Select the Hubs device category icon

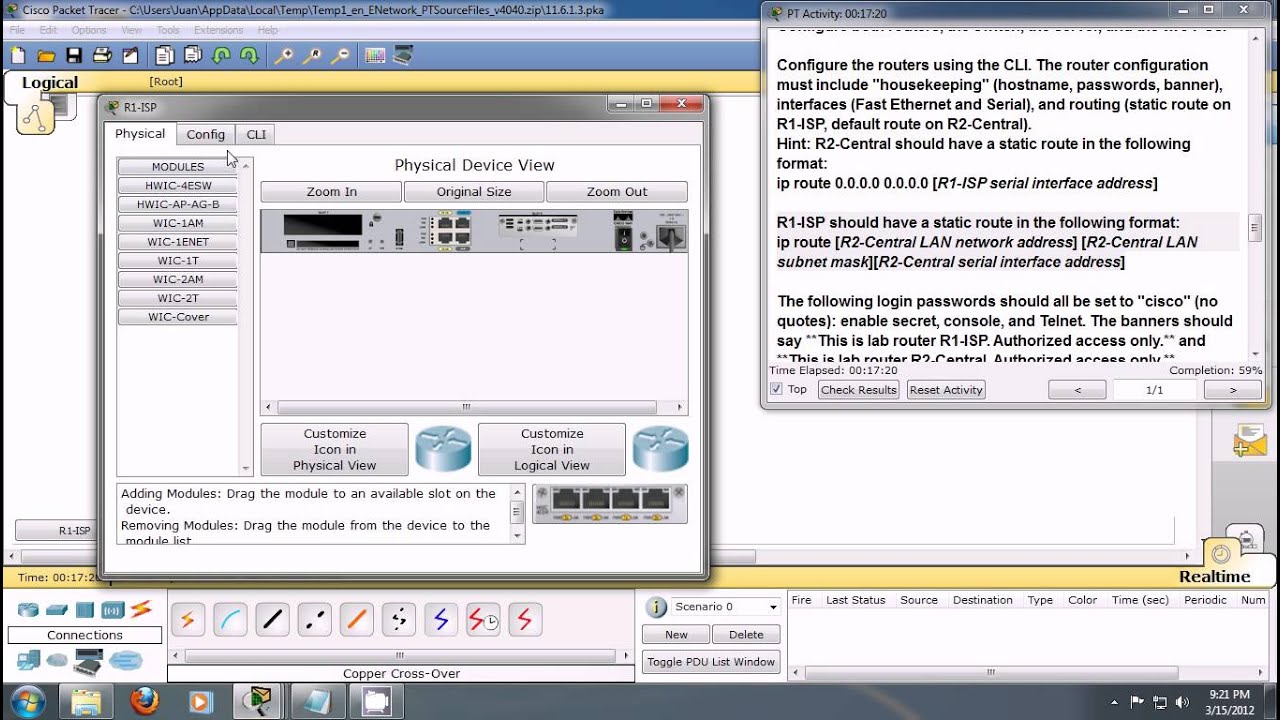pyautogui.click(x=85, y=610)
